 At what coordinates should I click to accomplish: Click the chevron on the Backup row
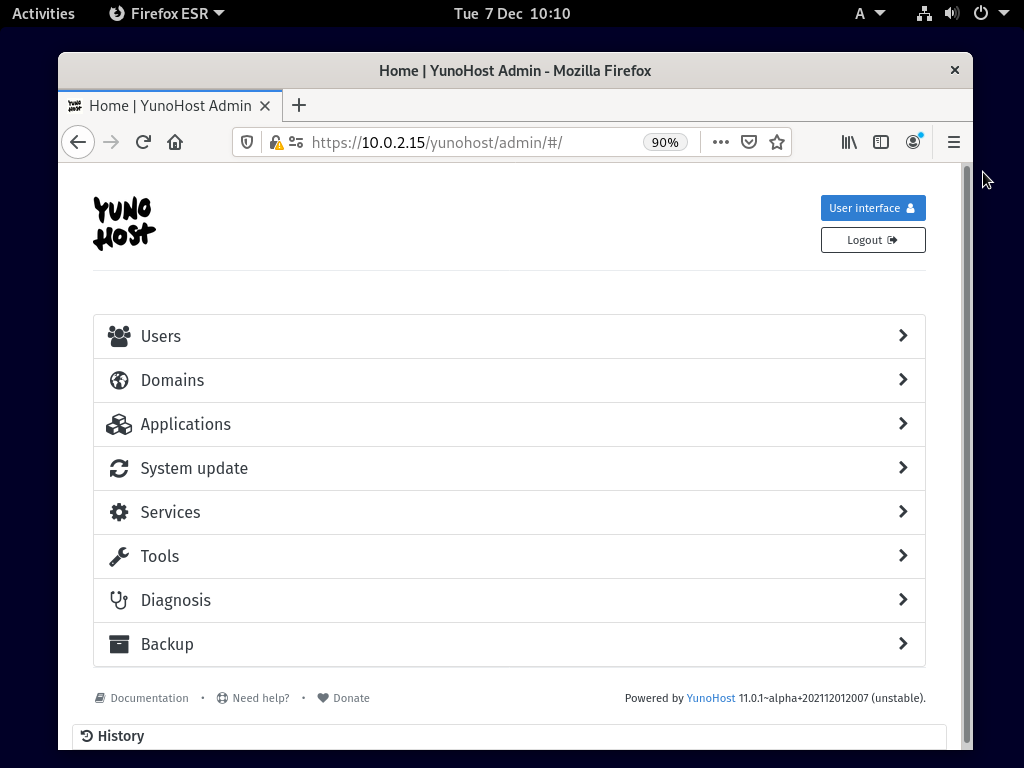(x=903, y=643)
